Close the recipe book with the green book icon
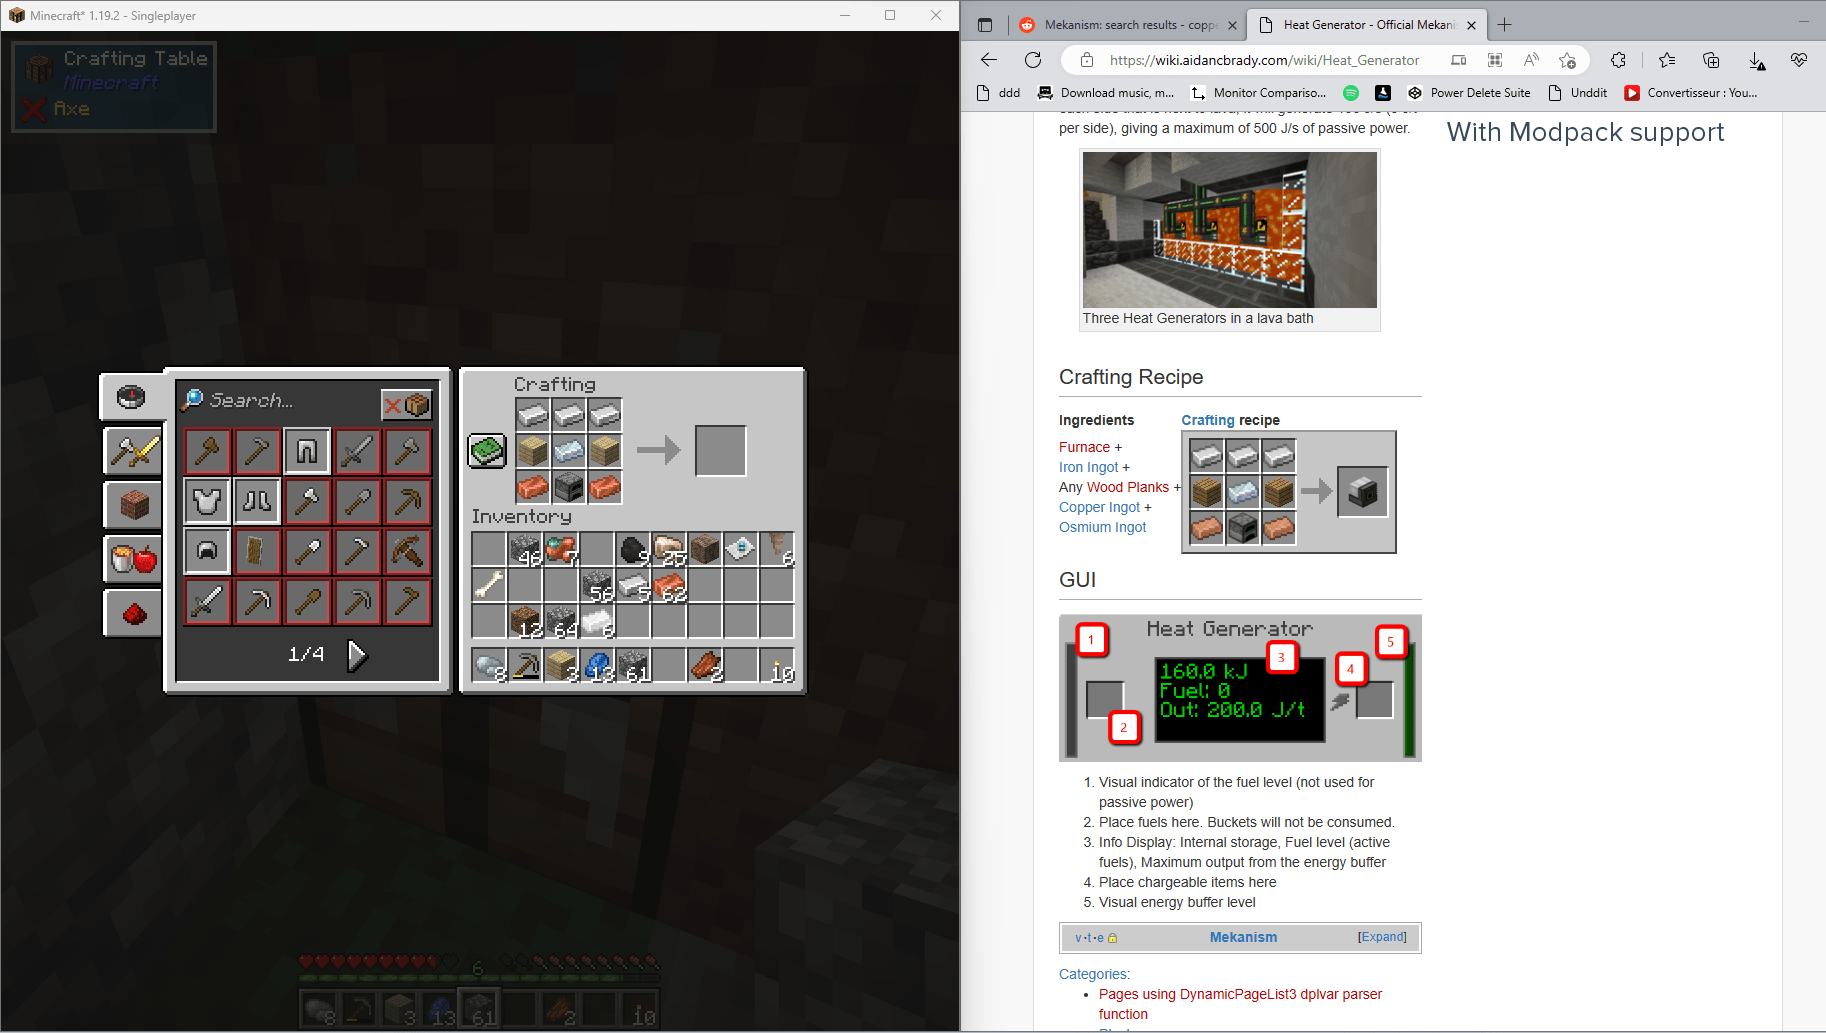Screen dimensions: 1826x1033 click(x=487, y=451)
